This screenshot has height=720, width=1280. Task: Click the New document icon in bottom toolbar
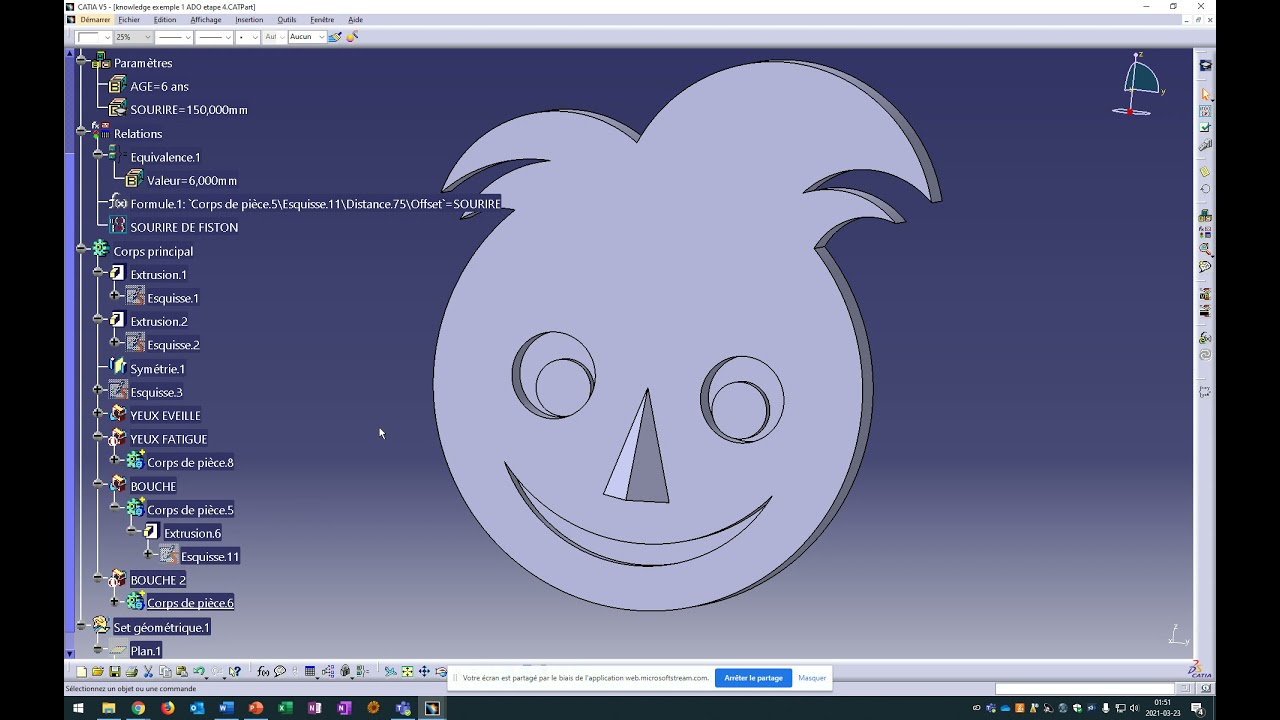coord(82,672)
